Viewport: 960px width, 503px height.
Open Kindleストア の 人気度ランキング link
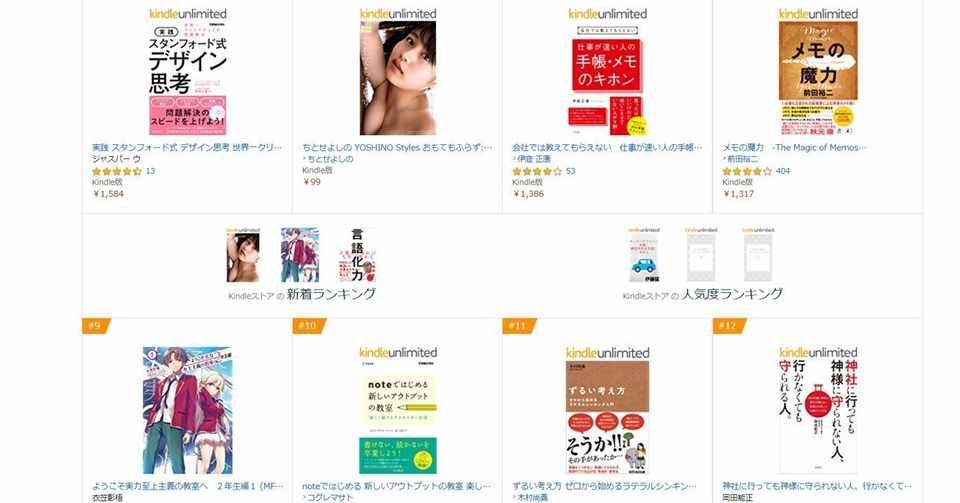click(x=702, y=294)
